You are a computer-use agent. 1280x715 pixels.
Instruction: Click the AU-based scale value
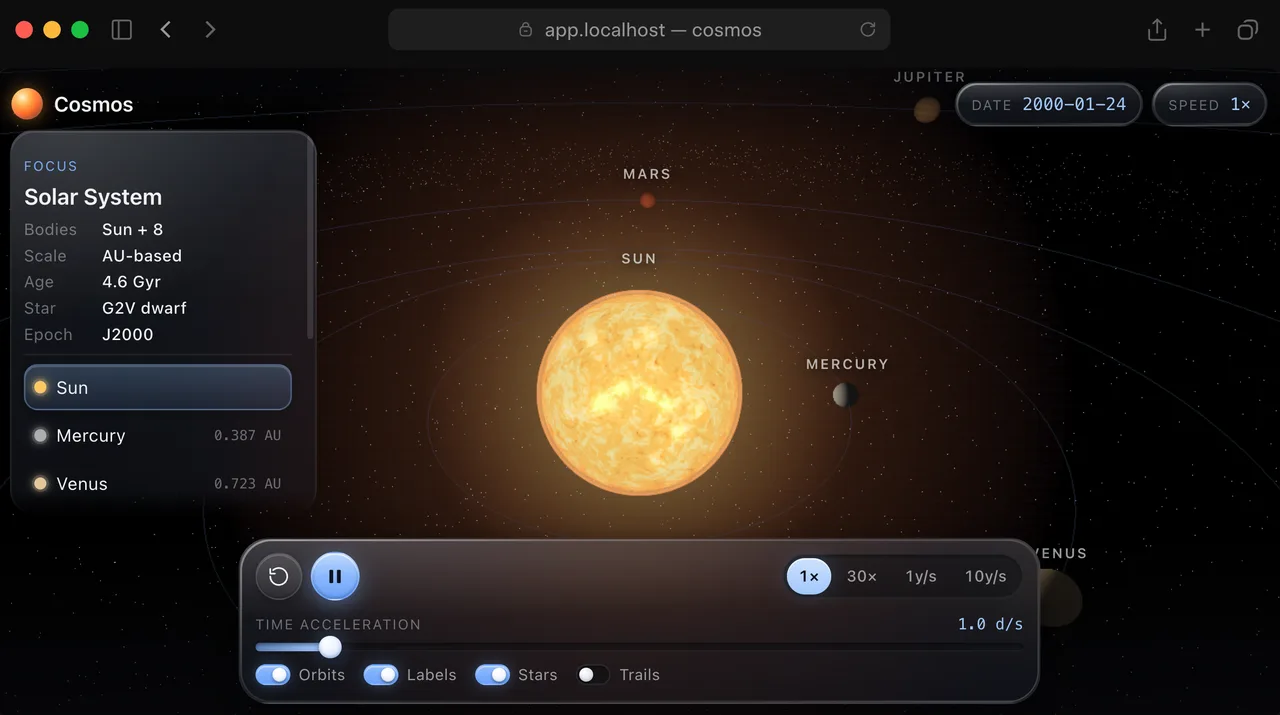142,256
